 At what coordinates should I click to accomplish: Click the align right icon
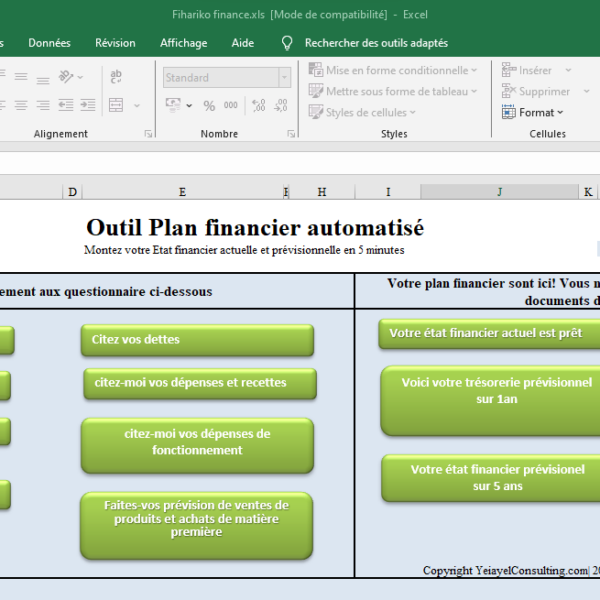click(x=43, y=105)
